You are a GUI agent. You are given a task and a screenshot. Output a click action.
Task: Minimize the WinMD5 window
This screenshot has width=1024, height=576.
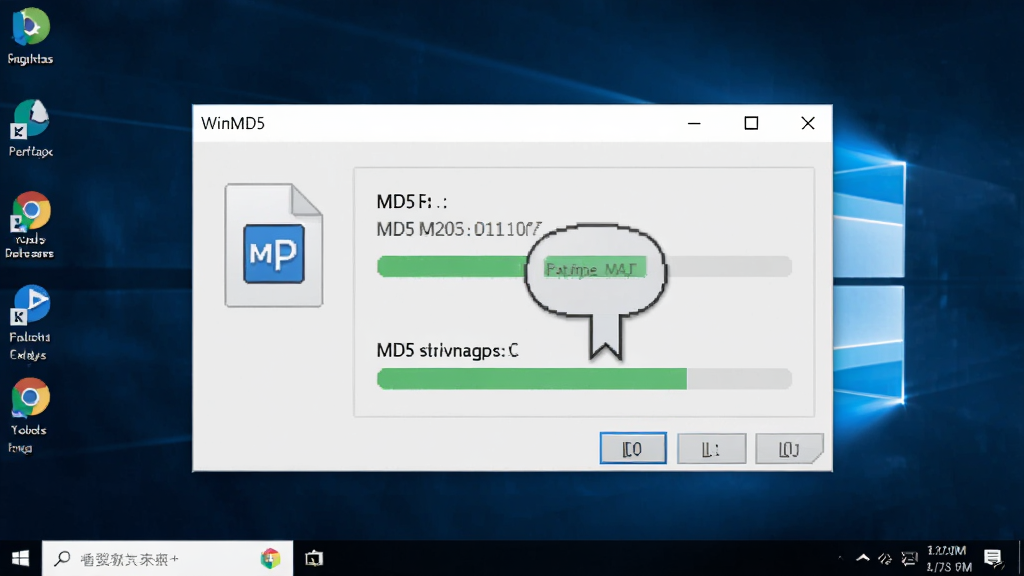tap(694, 123)
